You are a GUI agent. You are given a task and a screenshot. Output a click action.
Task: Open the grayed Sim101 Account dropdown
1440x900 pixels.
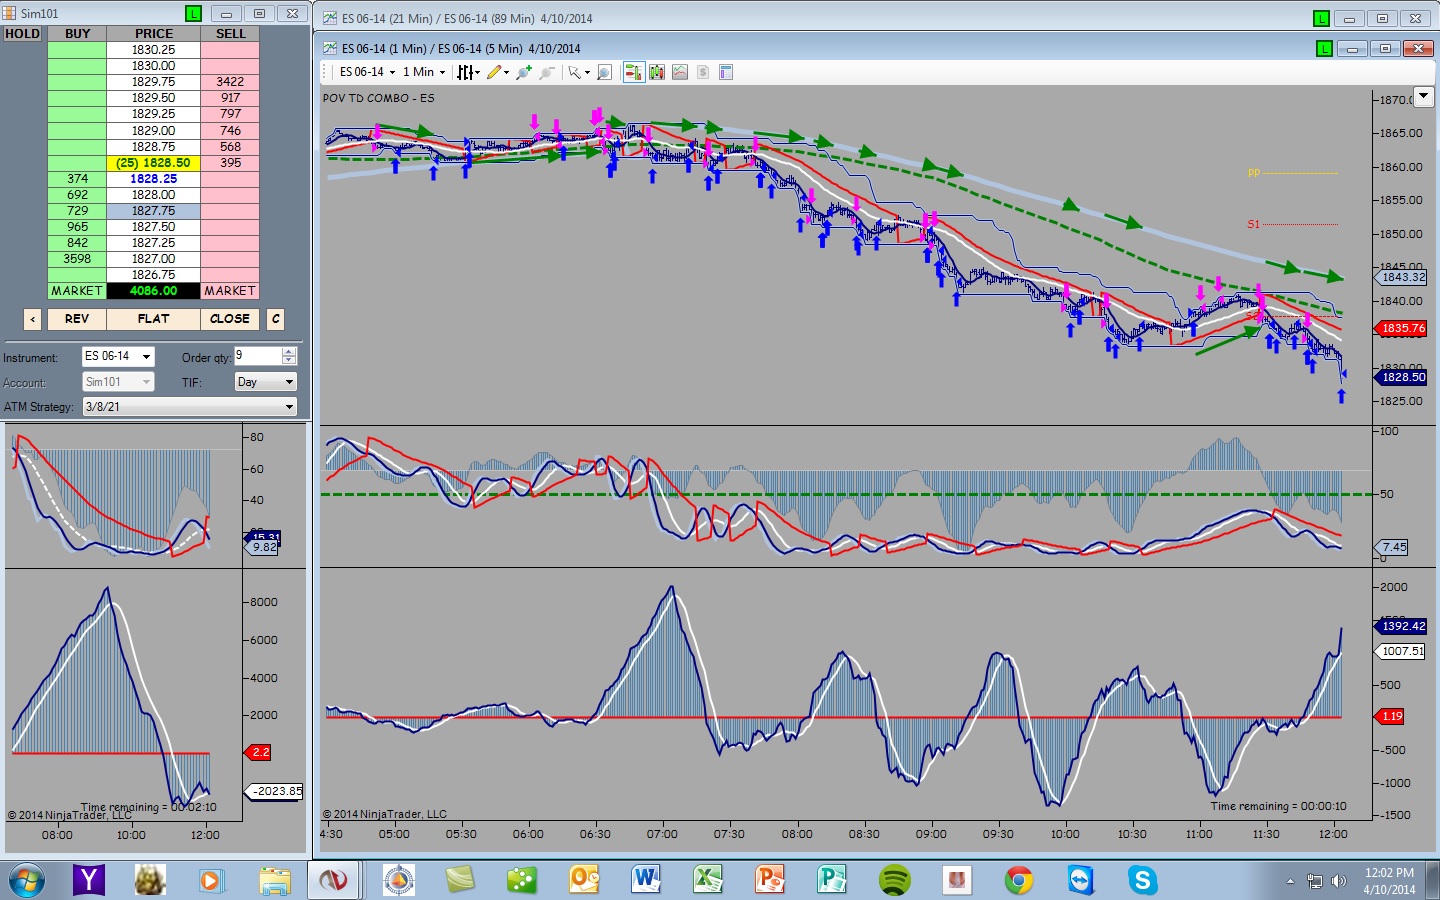tap(118, 382)
